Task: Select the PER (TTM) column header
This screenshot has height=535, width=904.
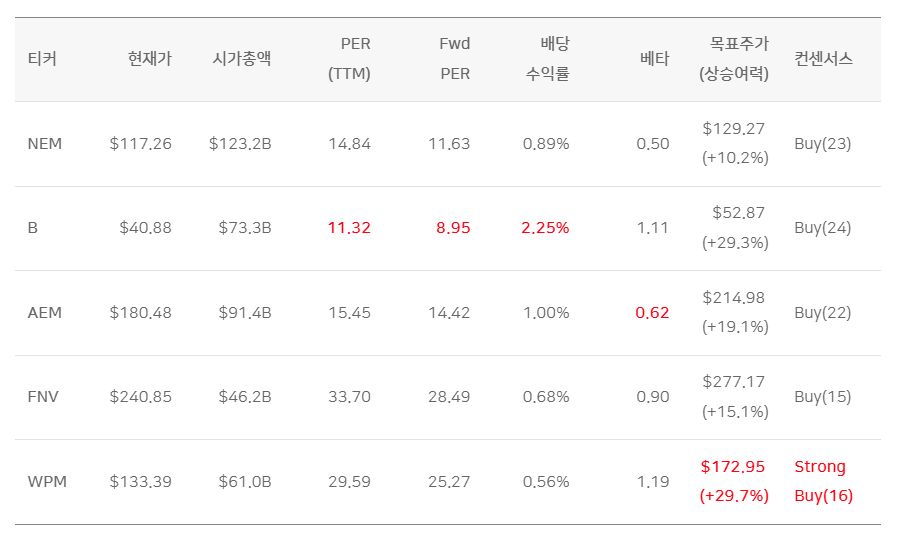Action: click(x=349, y=59)
